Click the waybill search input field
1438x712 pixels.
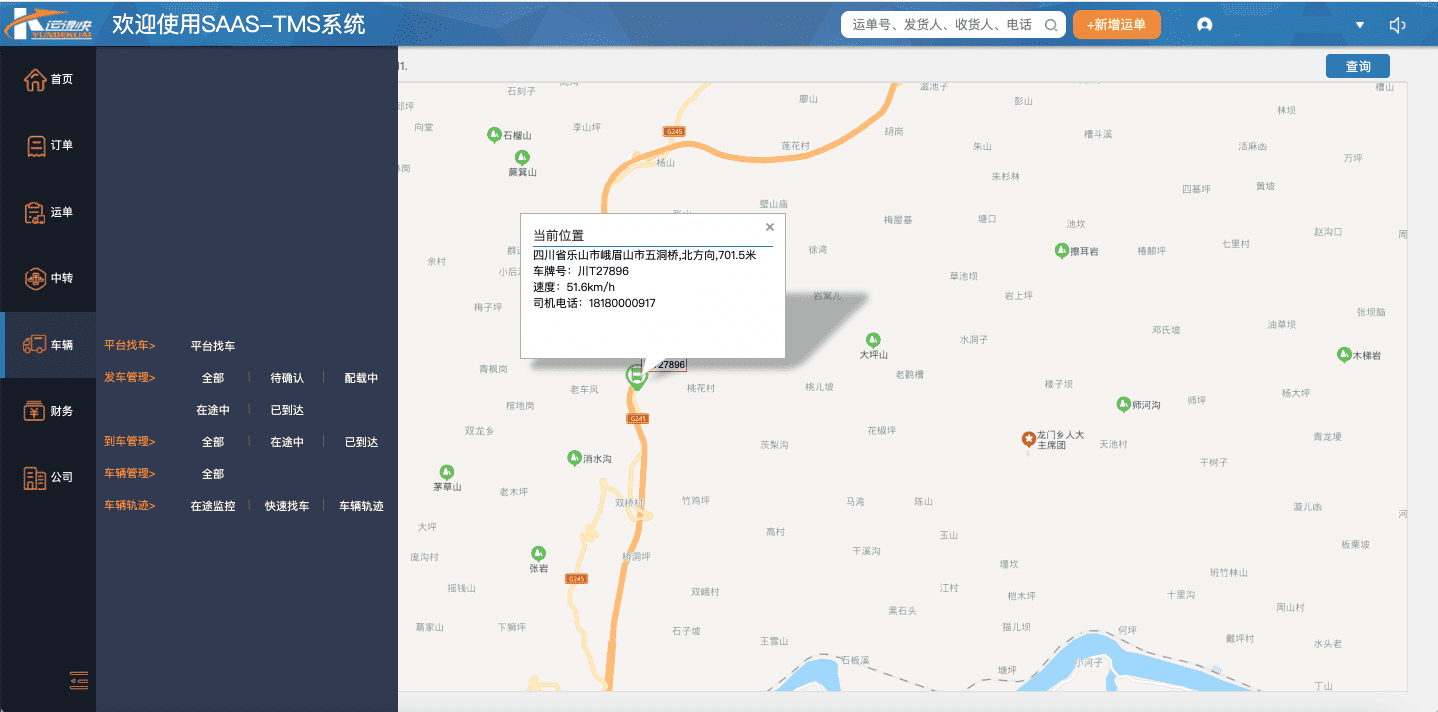[940, 25]
